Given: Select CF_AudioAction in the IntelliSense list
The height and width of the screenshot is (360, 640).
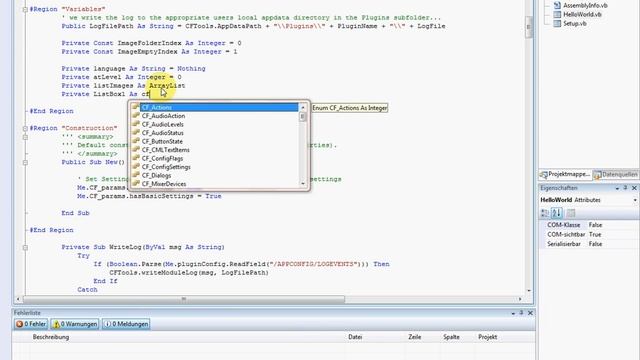Looking at the screenshot, I should tap(163, 116).
